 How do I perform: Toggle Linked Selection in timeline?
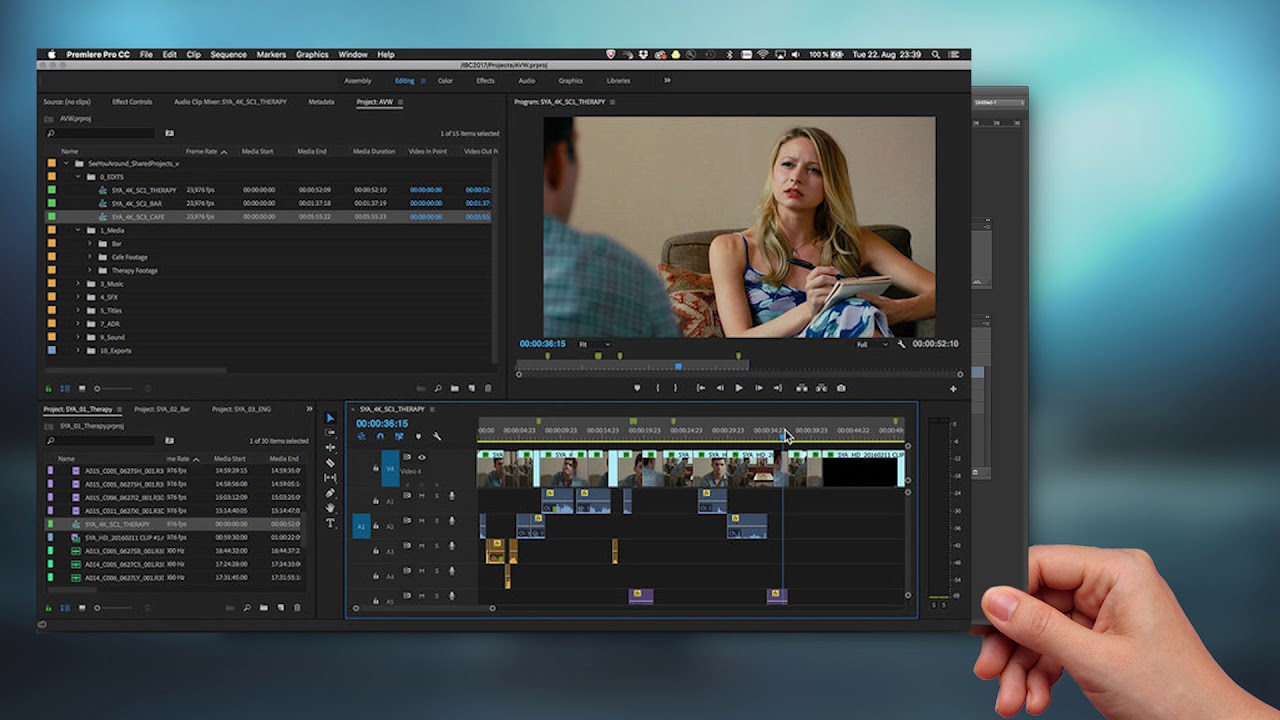399,436
